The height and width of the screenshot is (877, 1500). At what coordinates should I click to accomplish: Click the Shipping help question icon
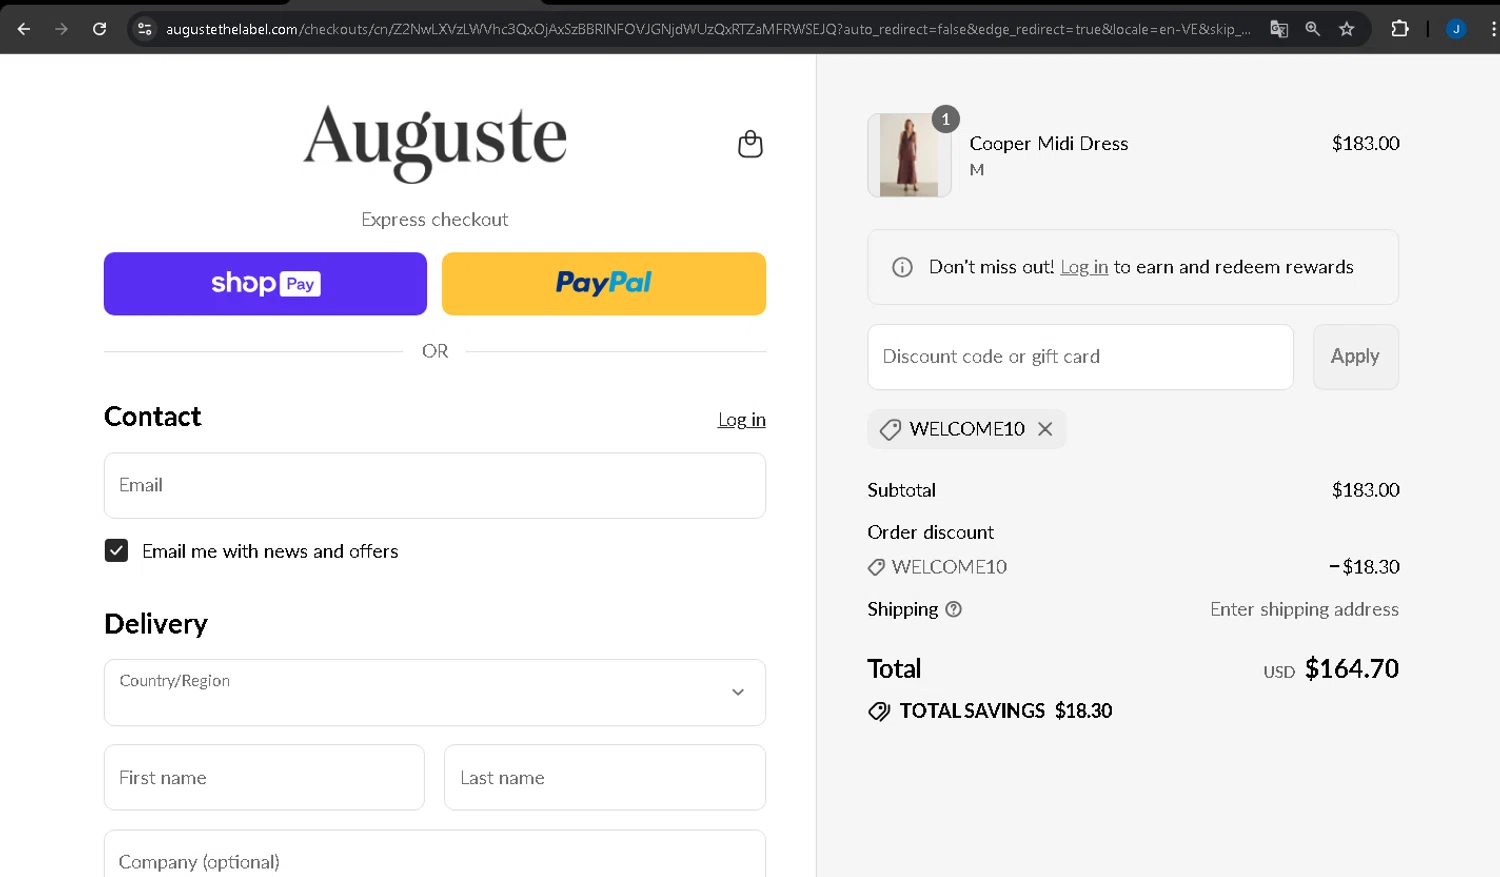[x=954, y=609]
